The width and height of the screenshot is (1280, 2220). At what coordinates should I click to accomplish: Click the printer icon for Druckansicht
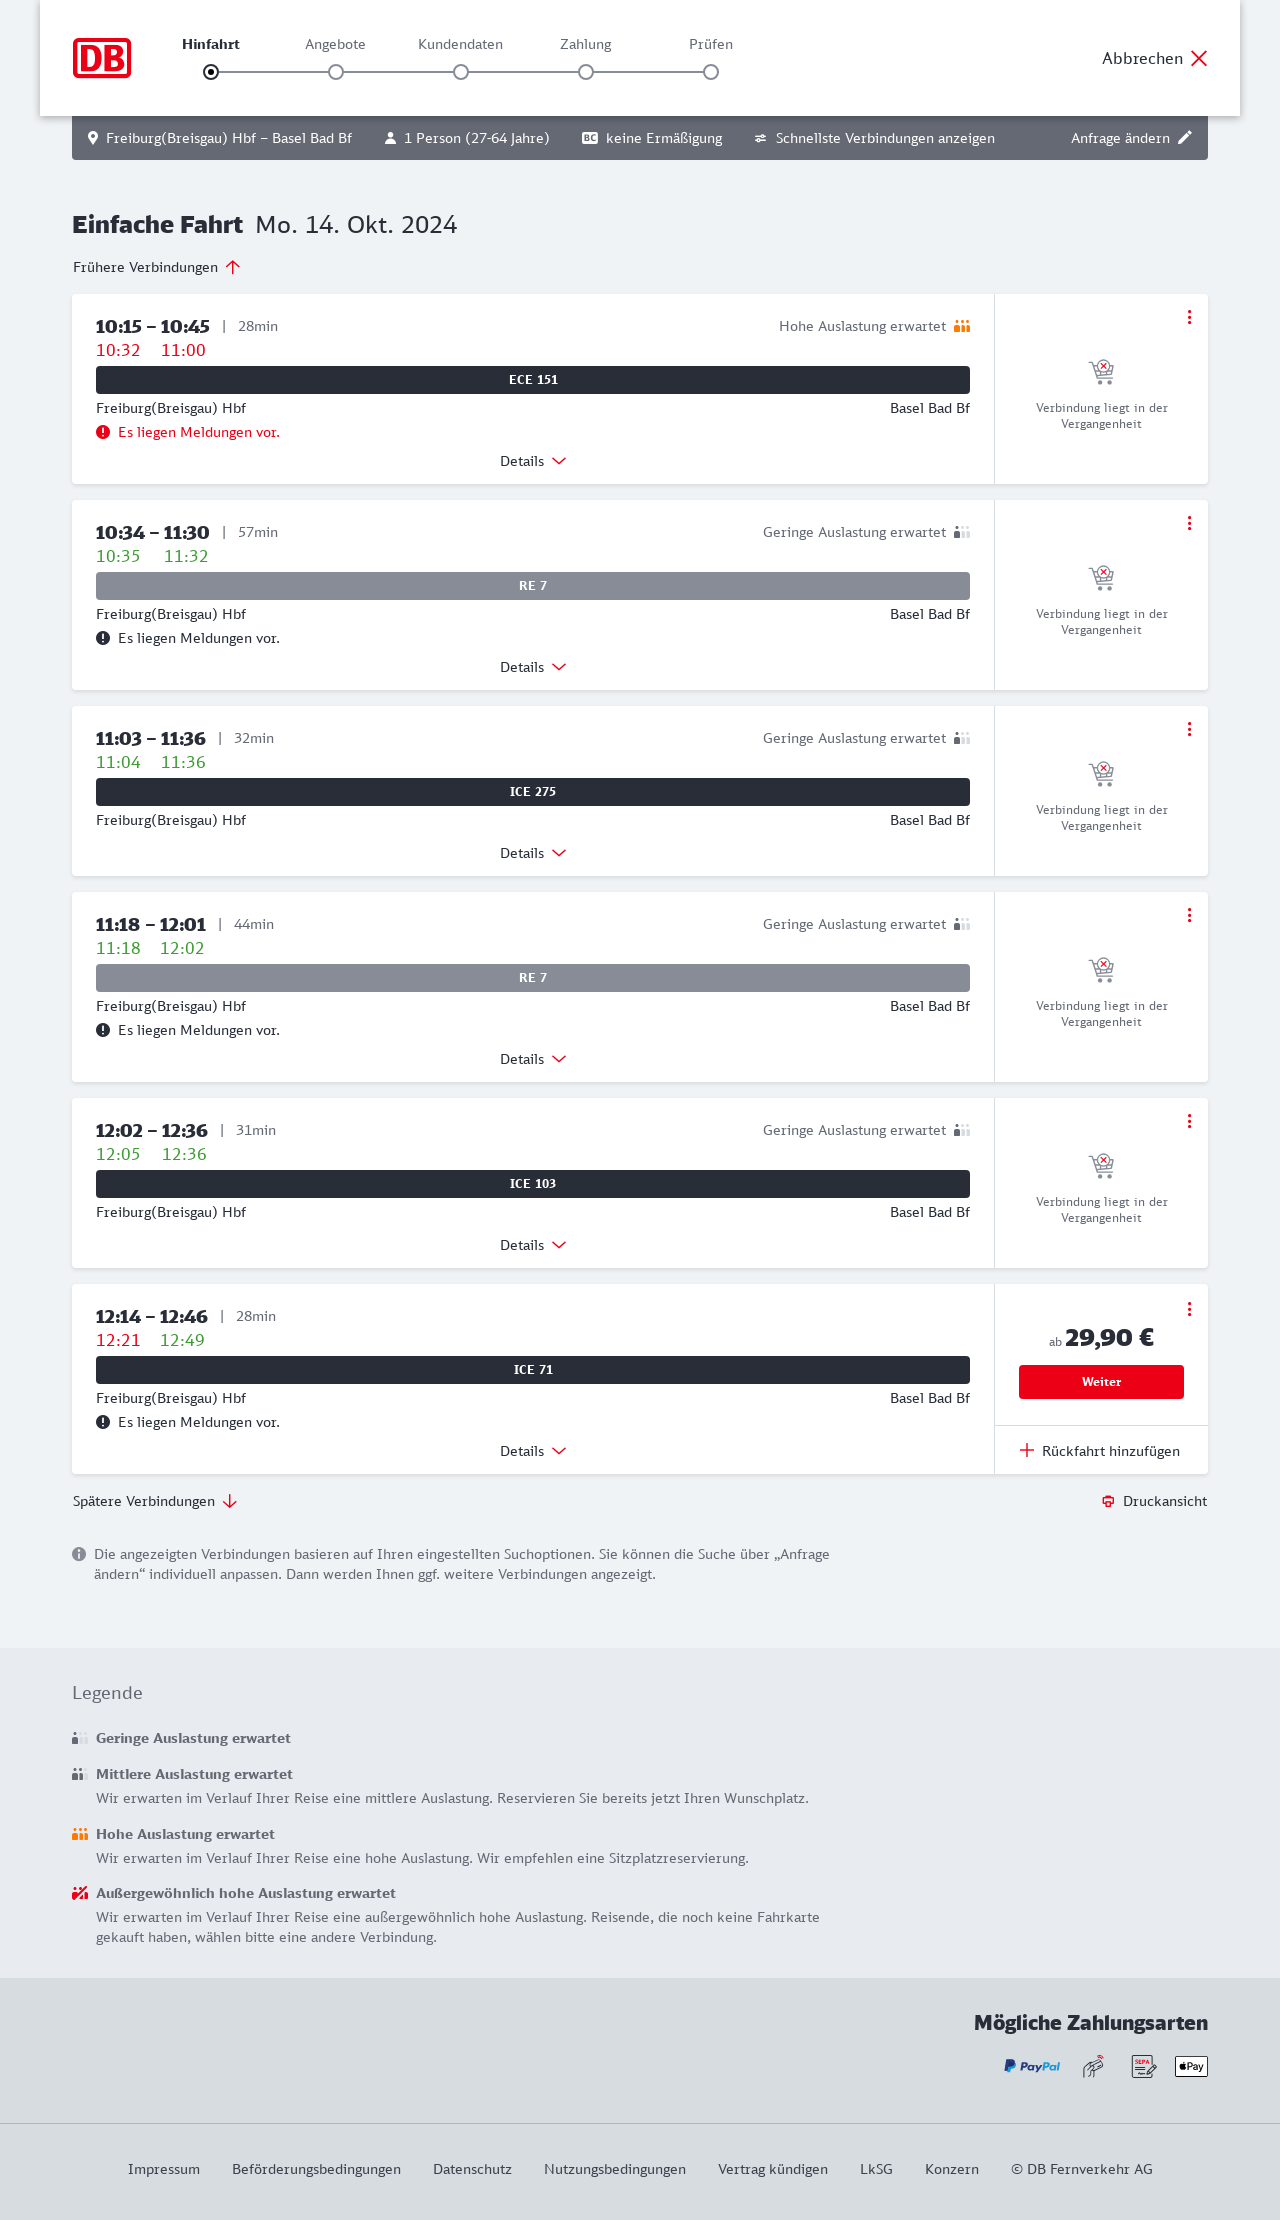pos(1108,1501)
